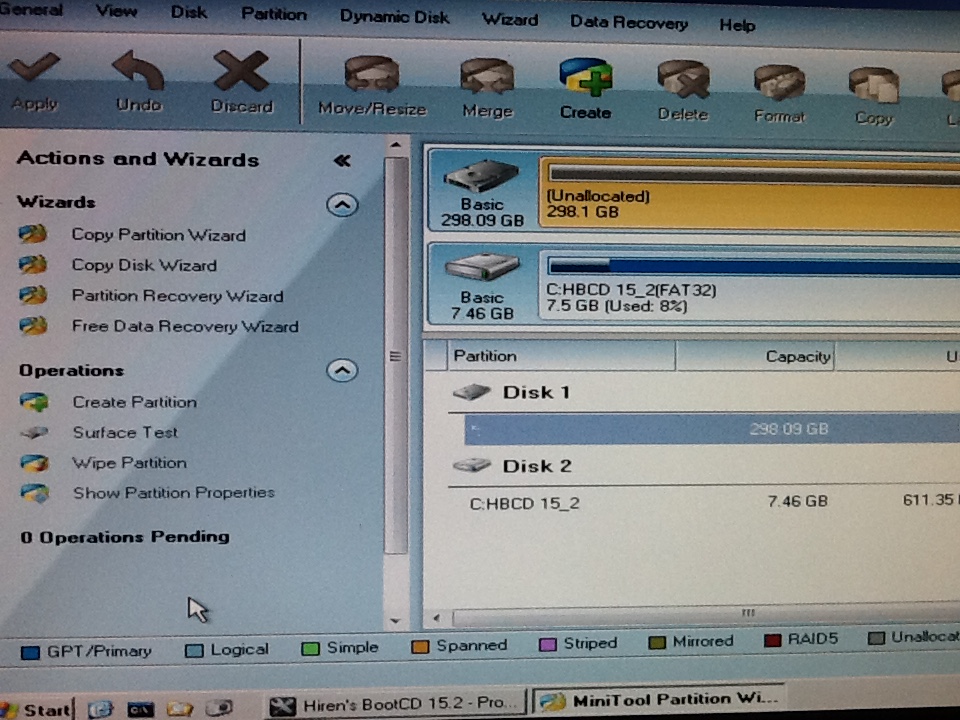
Task: Select the C:HBCD 15_2 row in list
Action: pyautogui.click(x=704, y=502)
